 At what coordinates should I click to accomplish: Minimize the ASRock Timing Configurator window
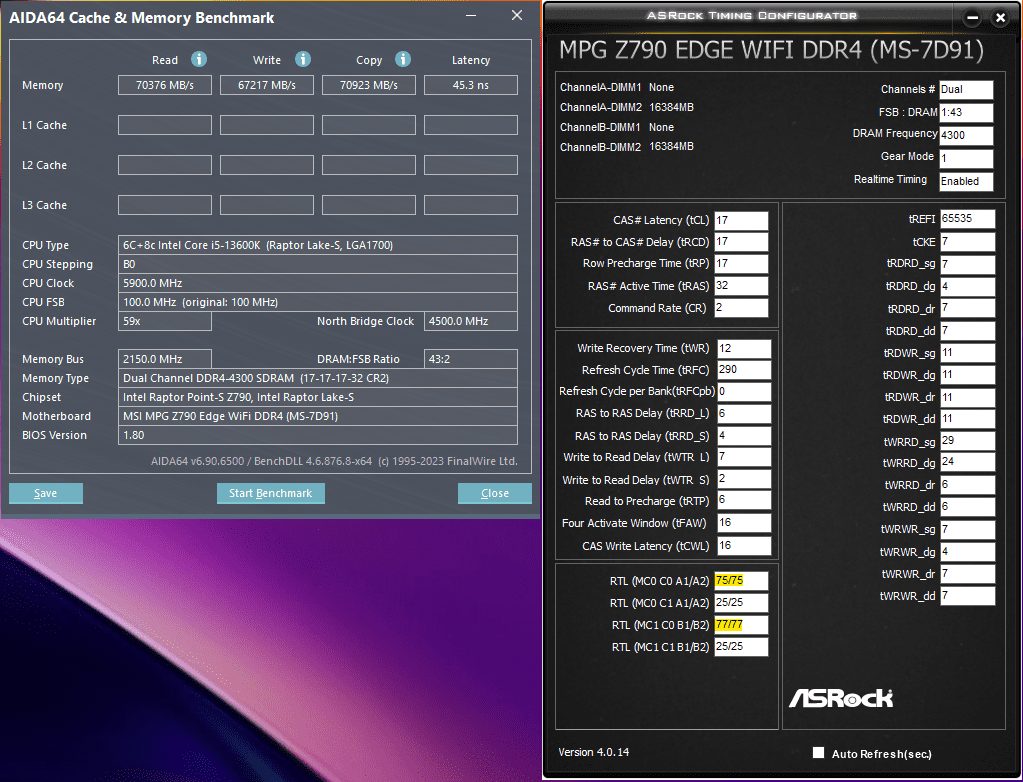(972, 18)
